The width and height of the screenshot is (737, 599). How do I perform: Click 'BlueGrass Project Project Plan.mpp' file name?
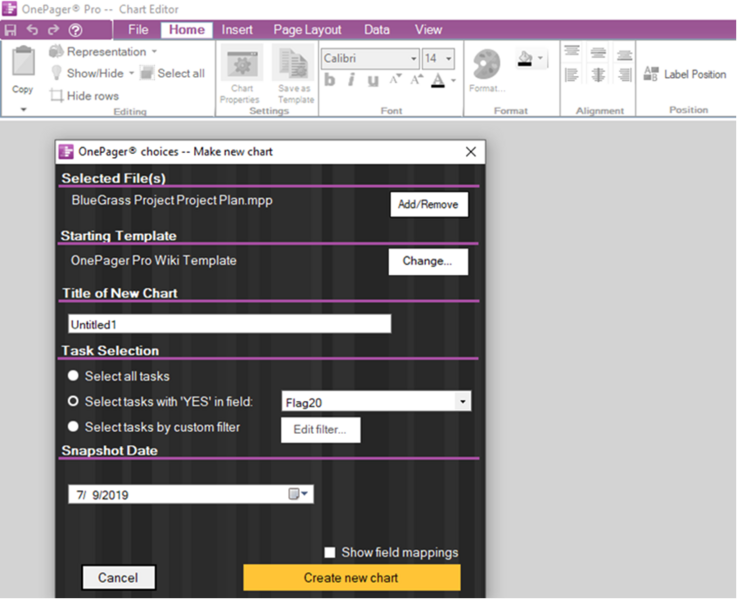pyautogui.click(x=172, y=200)
